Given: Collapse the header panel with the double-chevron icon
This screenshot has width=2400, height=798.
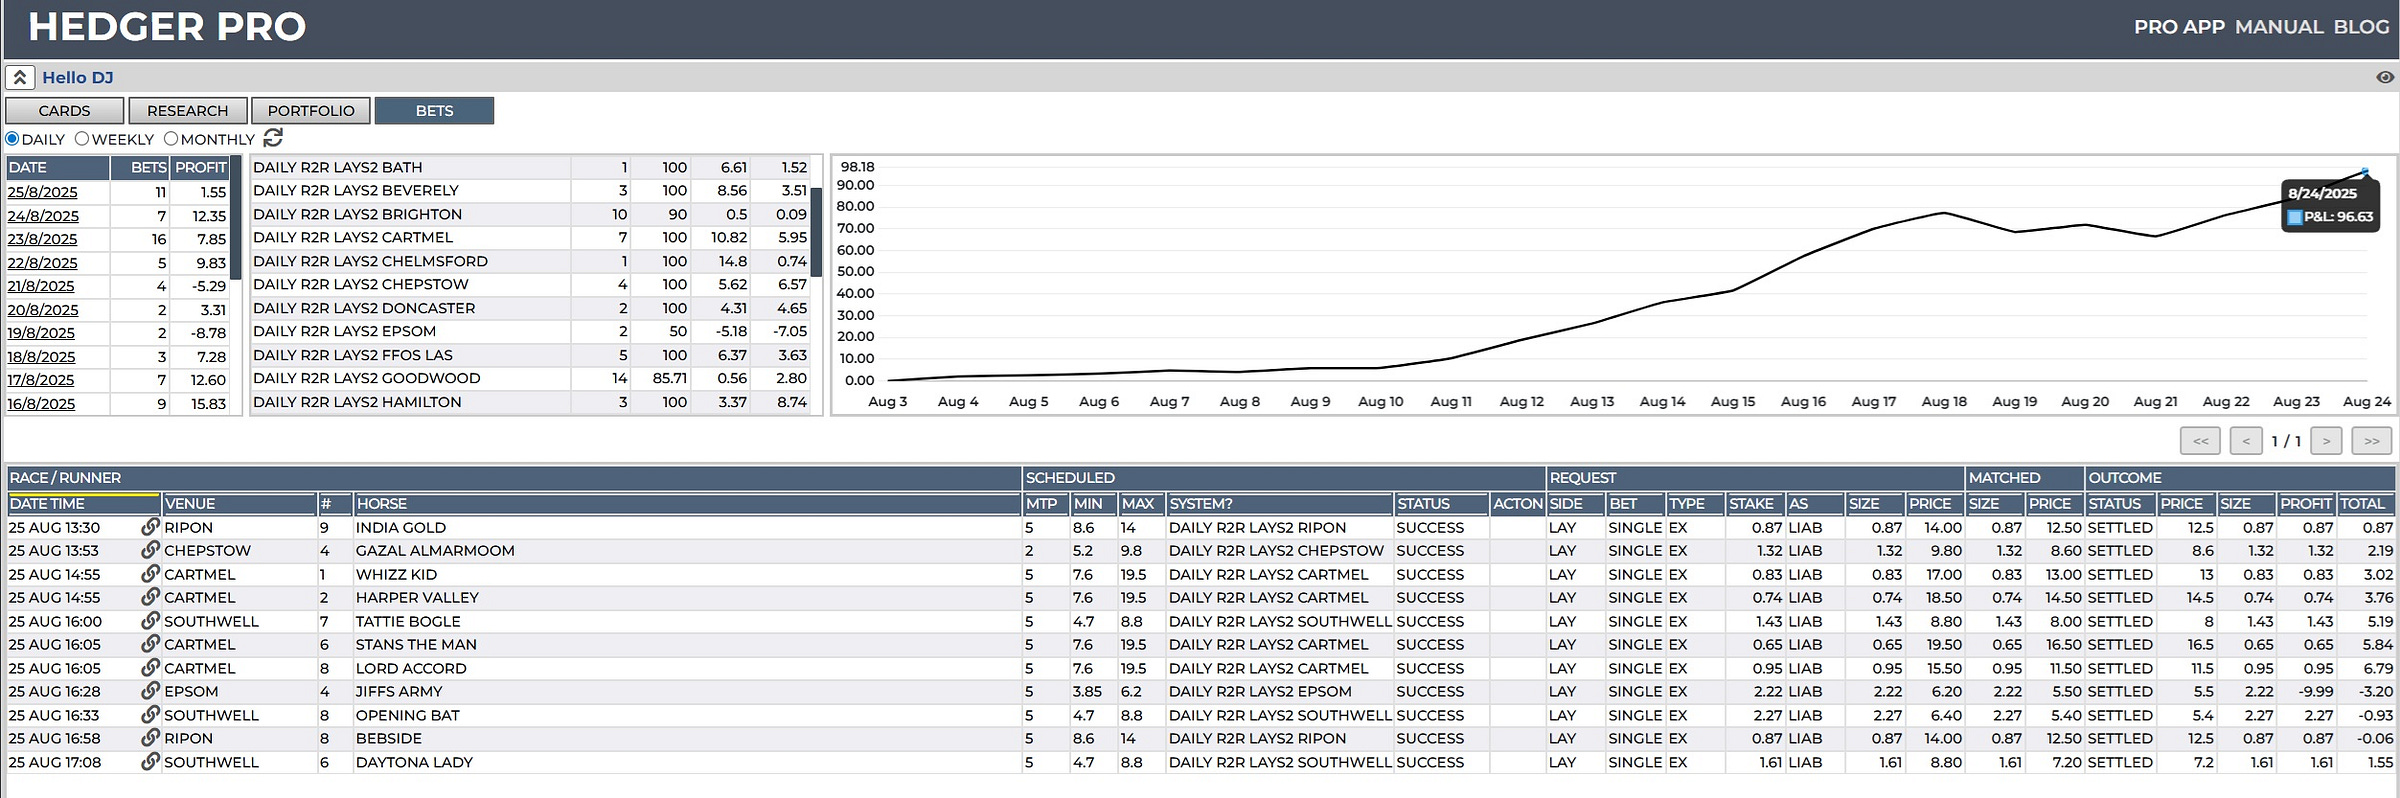Looking at the screenshot, I should tap(20, 78).
